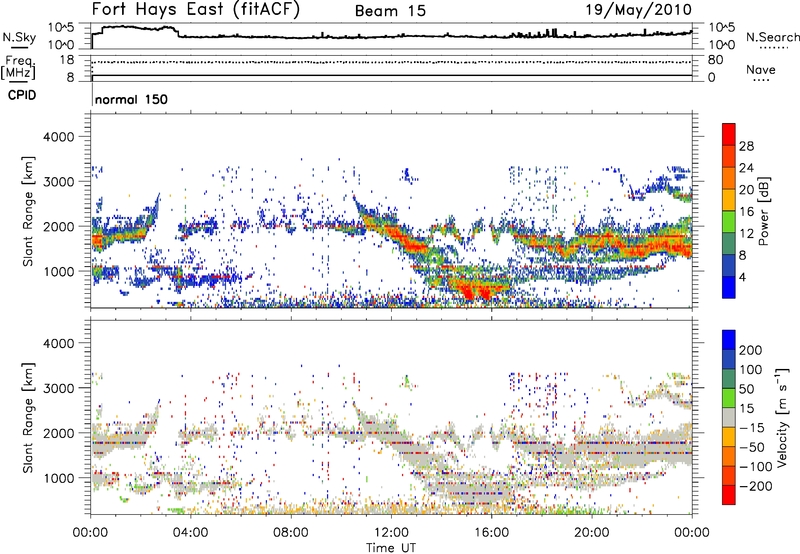Click the 'Fort Hays East (fitACF)' title
The image size is (800, 554).
pos(195,9)
